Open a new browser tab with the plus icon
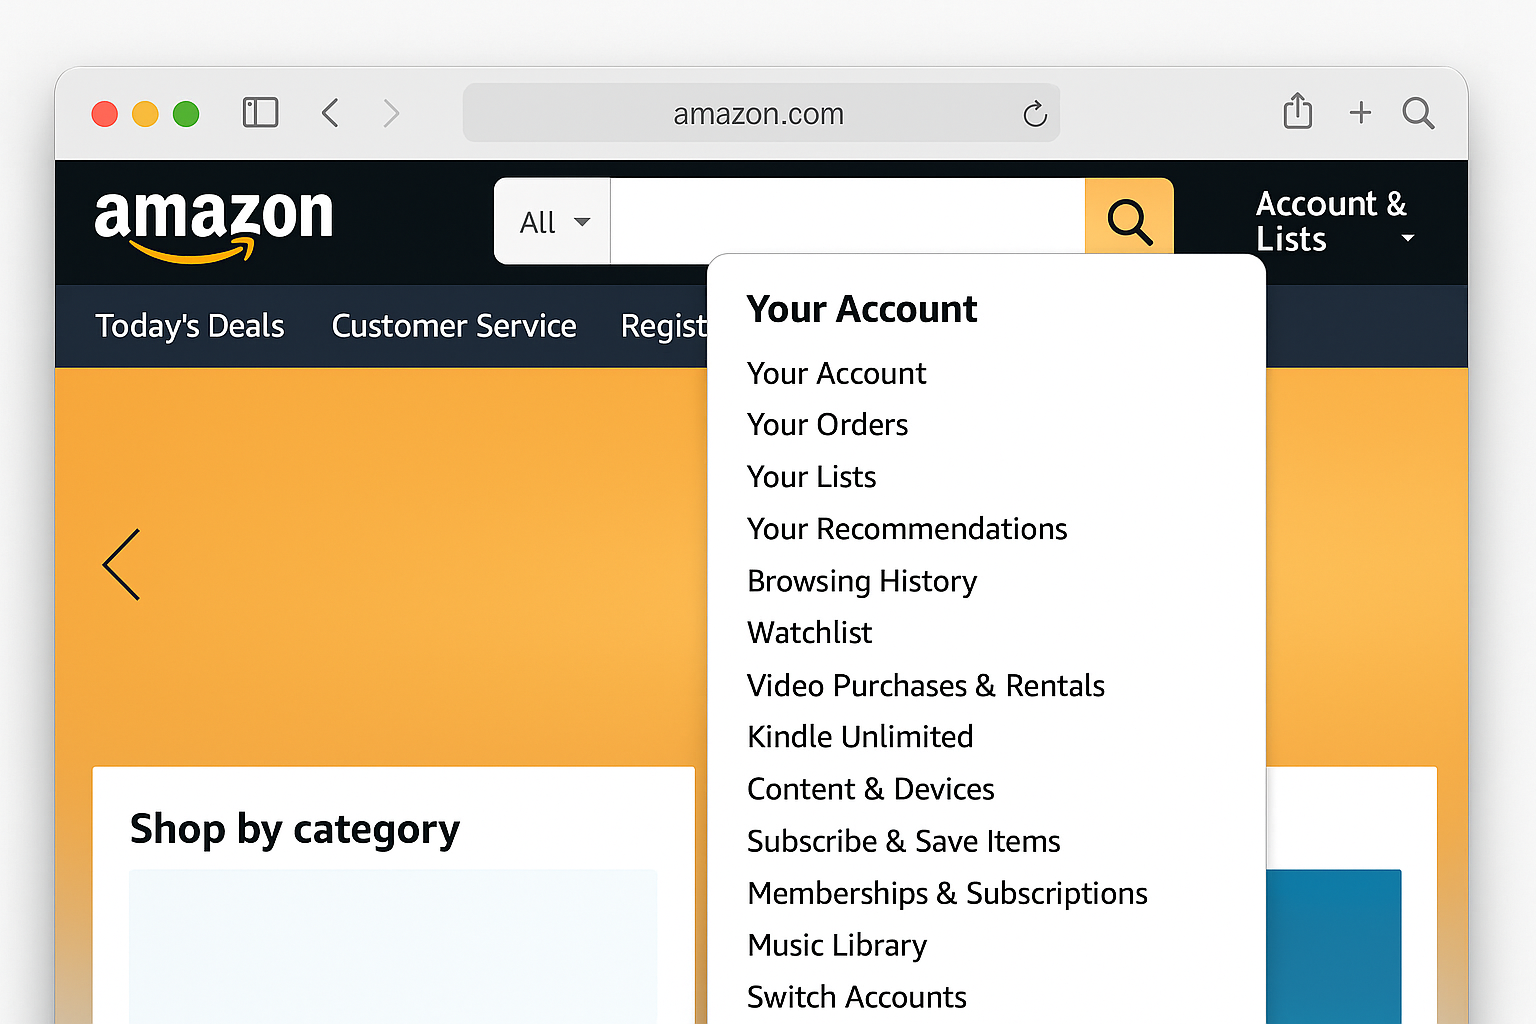Image resolution: width=1536 pixels, height=1024 pixels. click(x=1360, y=112)
